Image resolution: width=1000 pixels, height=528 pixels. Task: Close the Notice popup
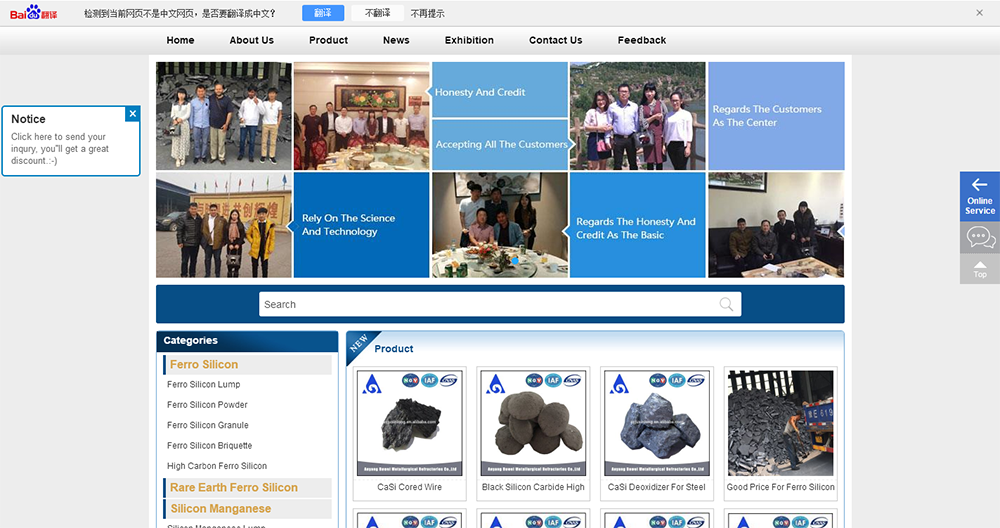[133, 114]
